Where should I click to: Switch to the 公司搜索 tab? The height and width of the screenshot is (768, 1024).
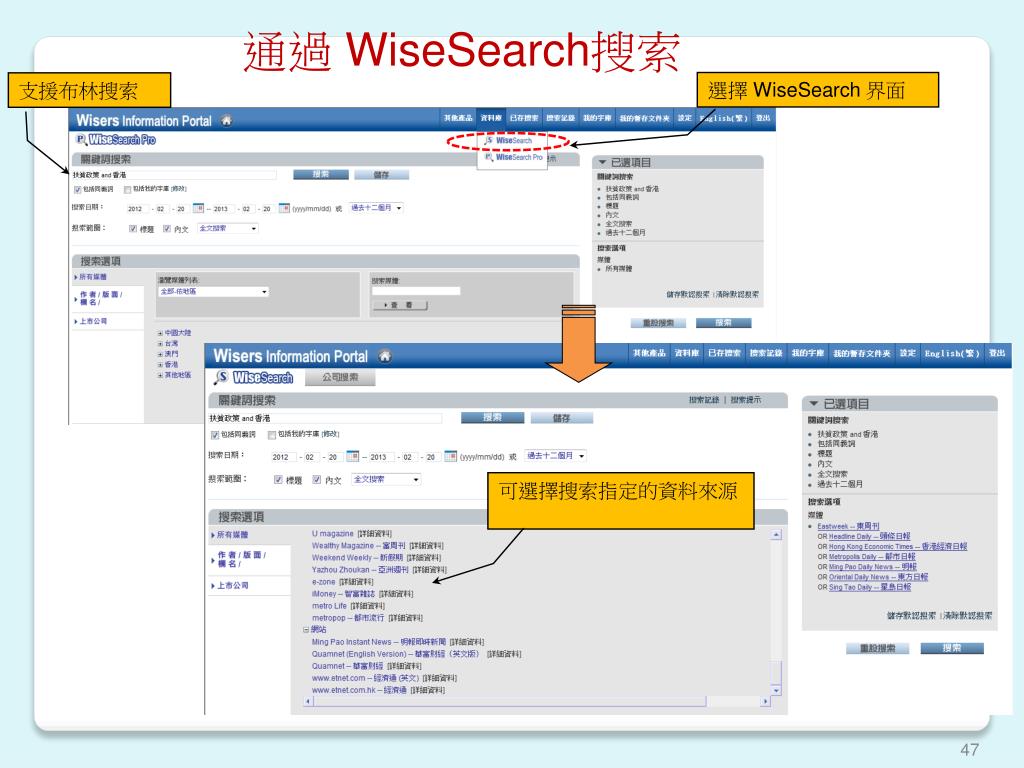(x=340, y=377)
